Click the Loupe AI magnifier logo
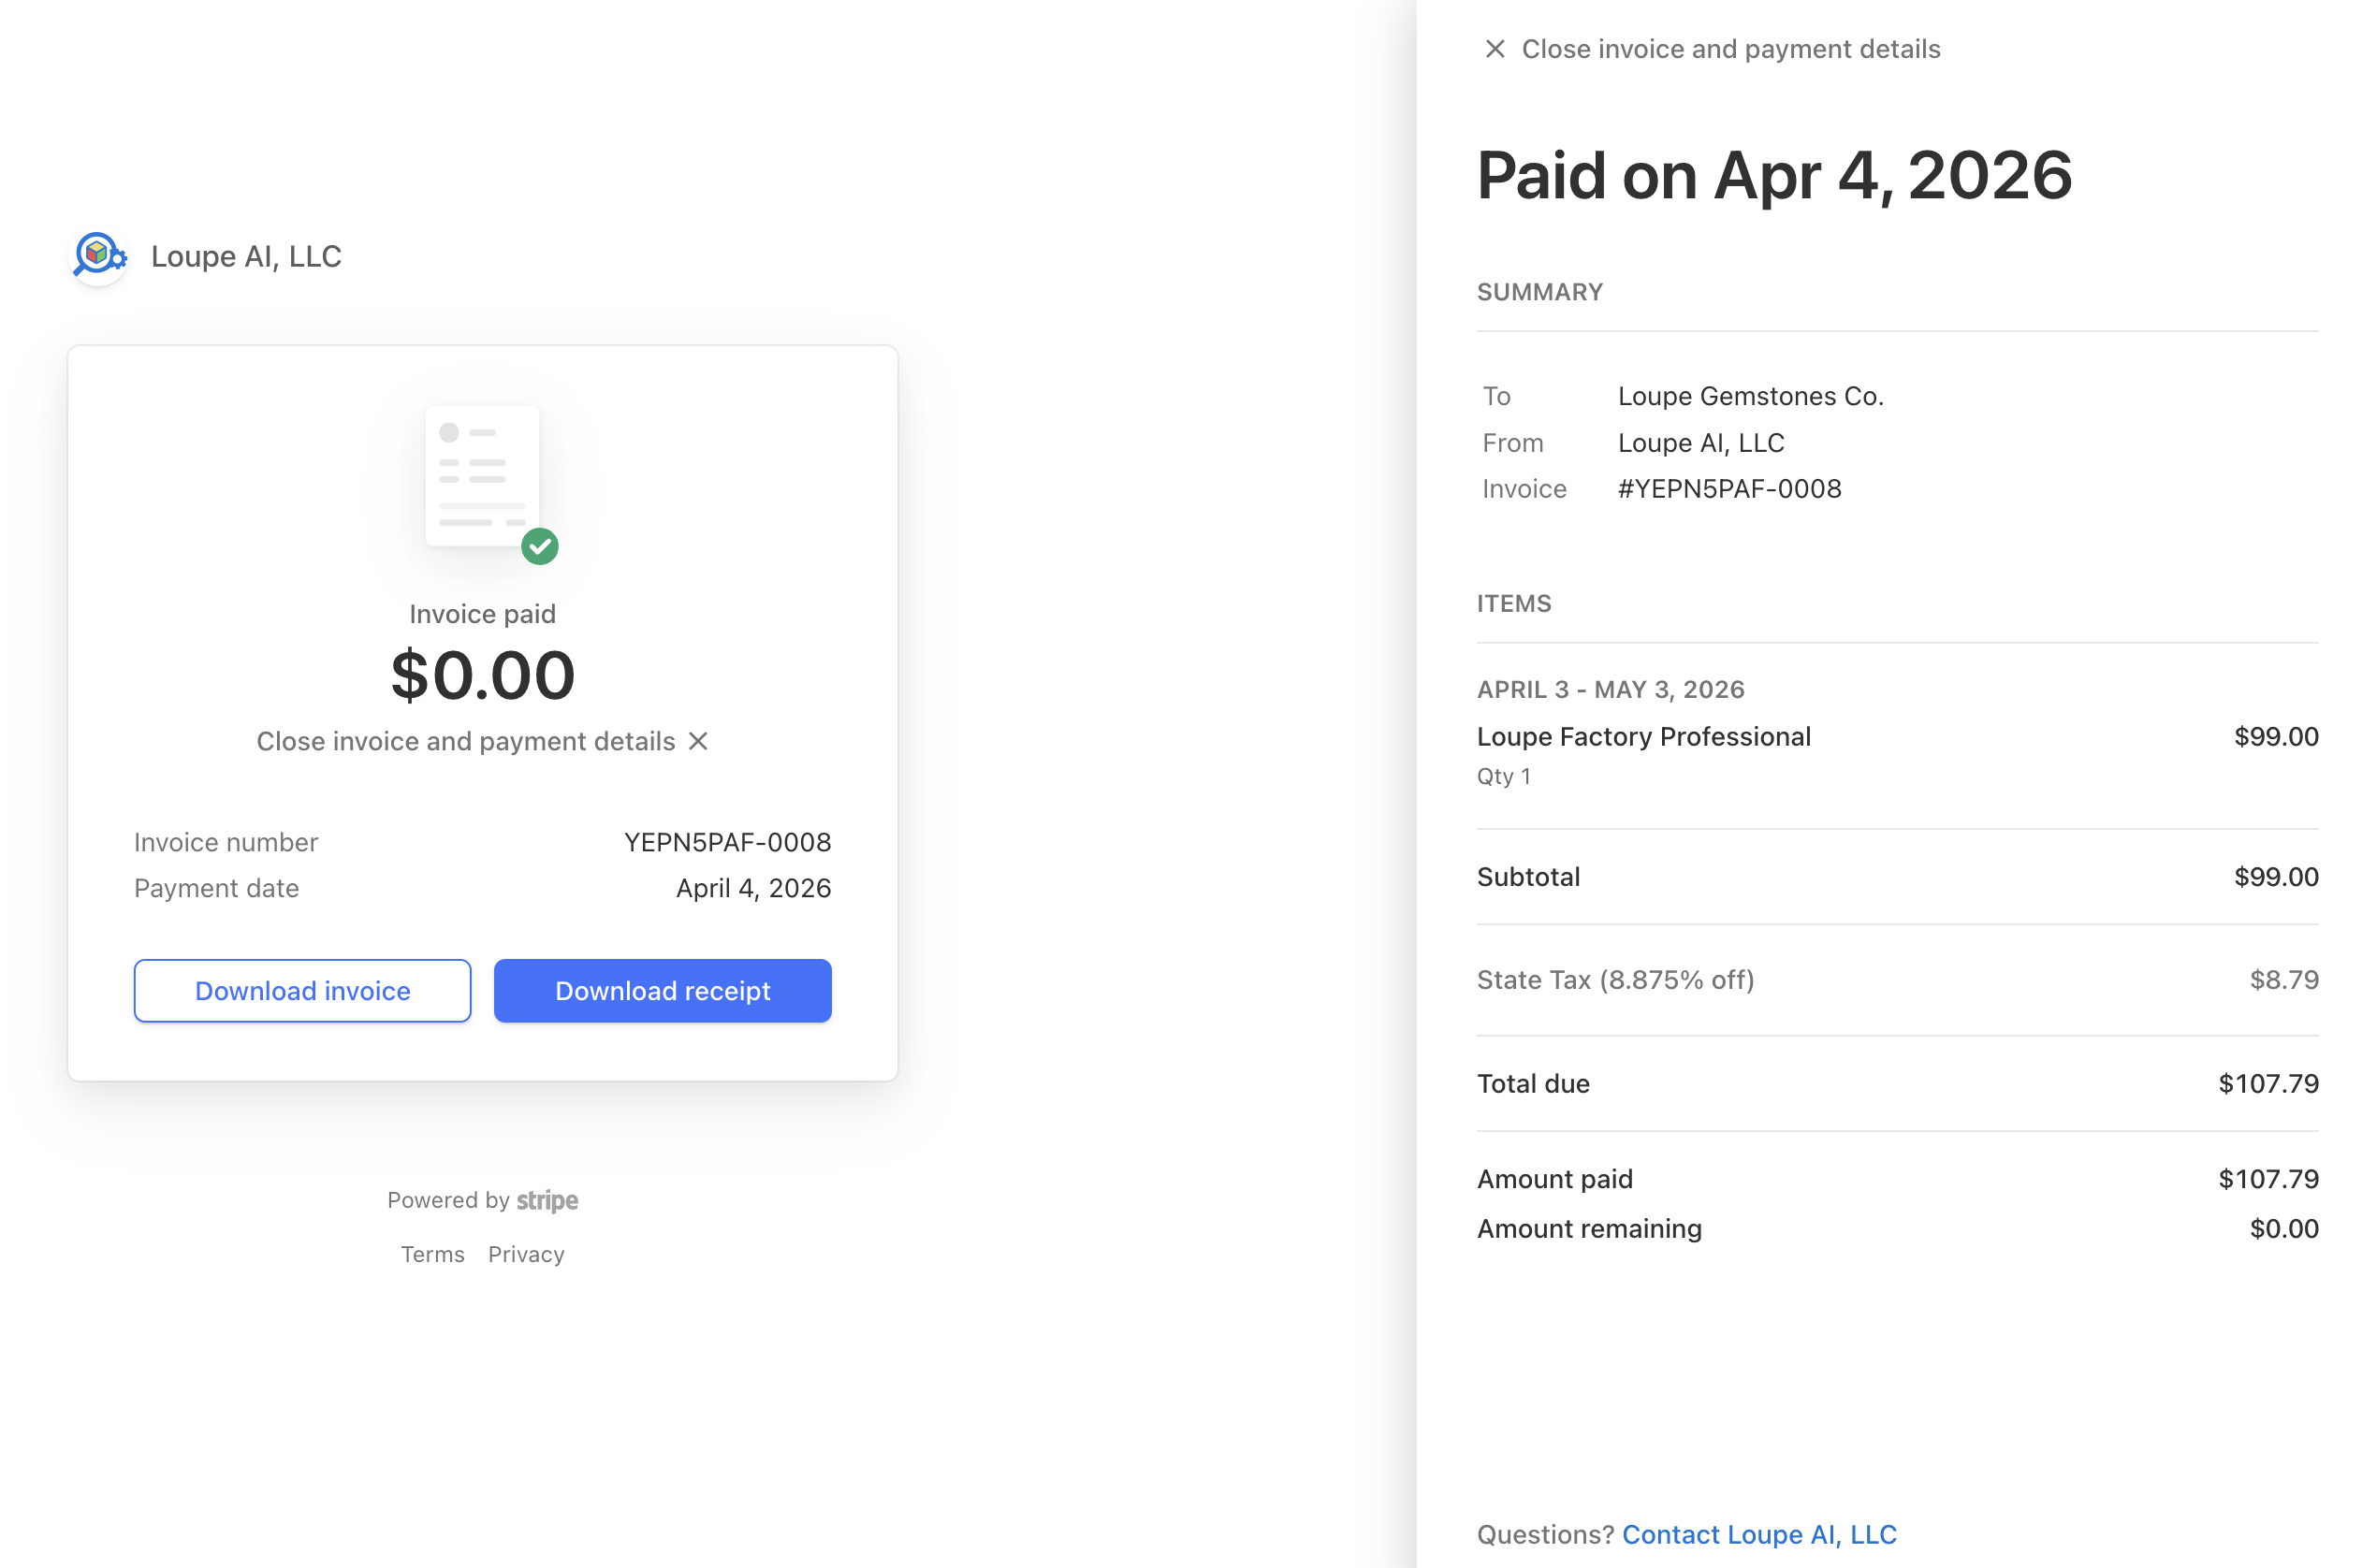Viewport: 2377px width, 1568px height. (99, 256)
